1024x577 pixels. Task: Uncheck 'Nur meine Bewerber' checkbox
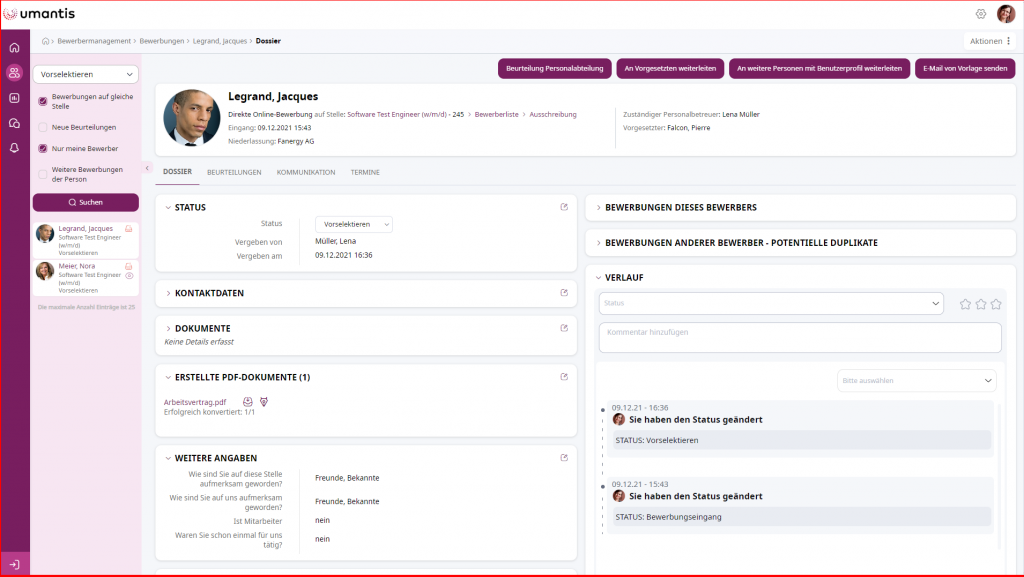(42, 148)
